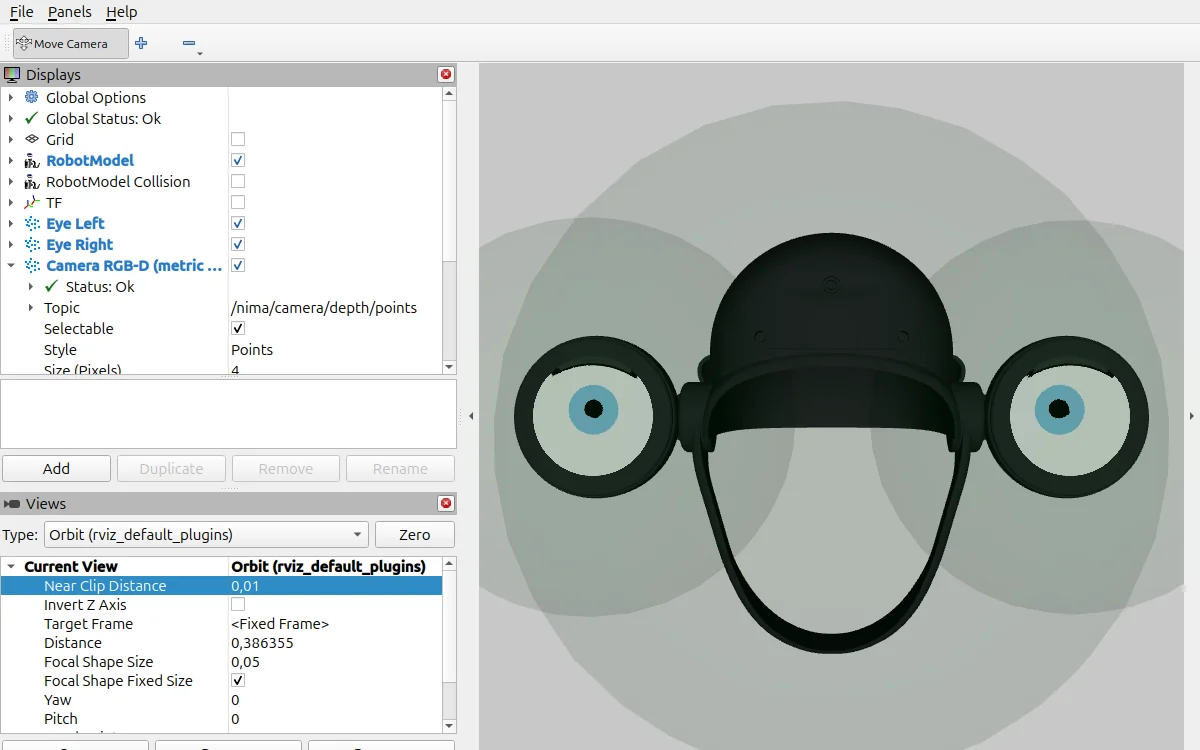Expand the Global Status: Ok item
Image resolution: width=1200 pixels, height=750 pixels.
[11, 118]
